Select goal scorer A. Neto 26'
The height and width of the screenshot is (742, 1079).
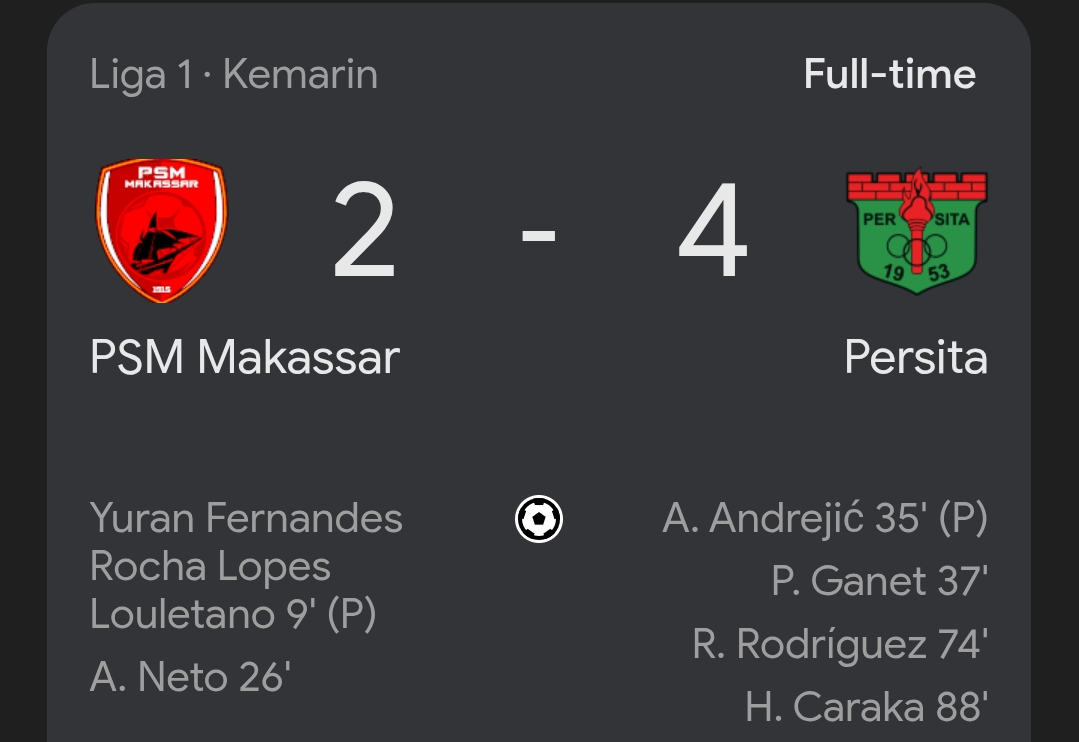pos(190,677)
